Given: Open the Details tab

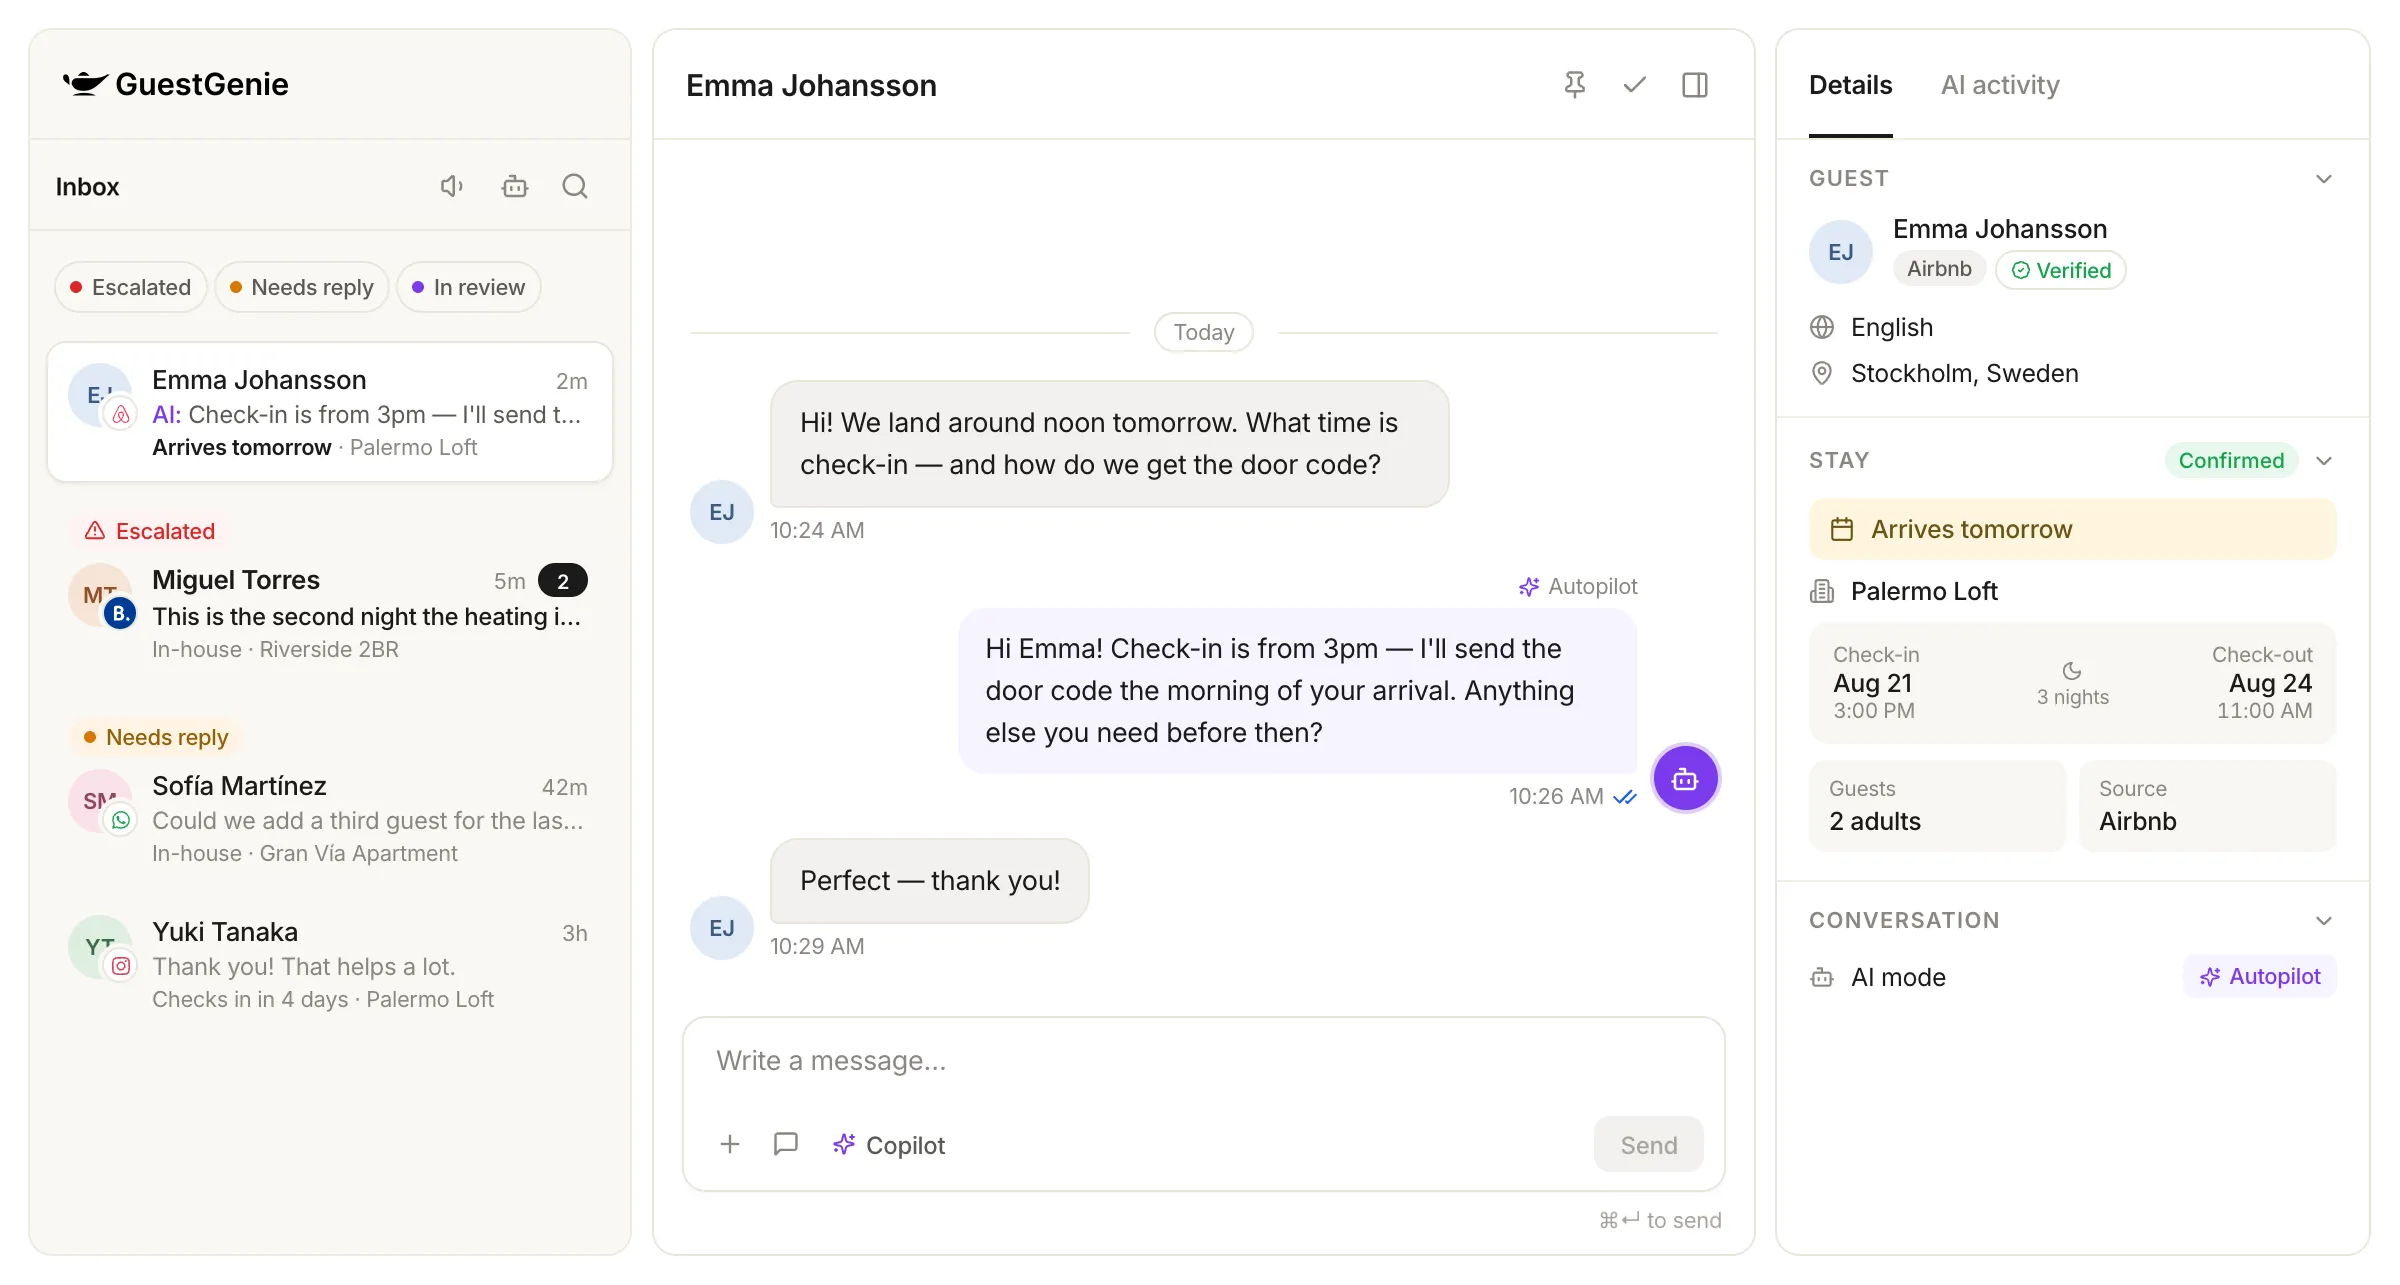Looking at the screenshot, I should [x=1850, y=85].
